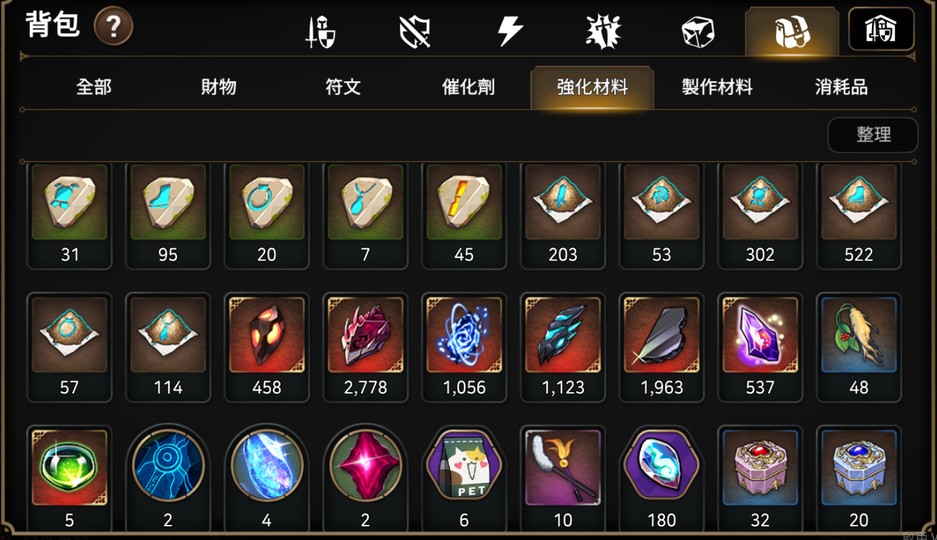Pick the PET food bag item
This screenshot has height=540, width=937.
(464, 478)
